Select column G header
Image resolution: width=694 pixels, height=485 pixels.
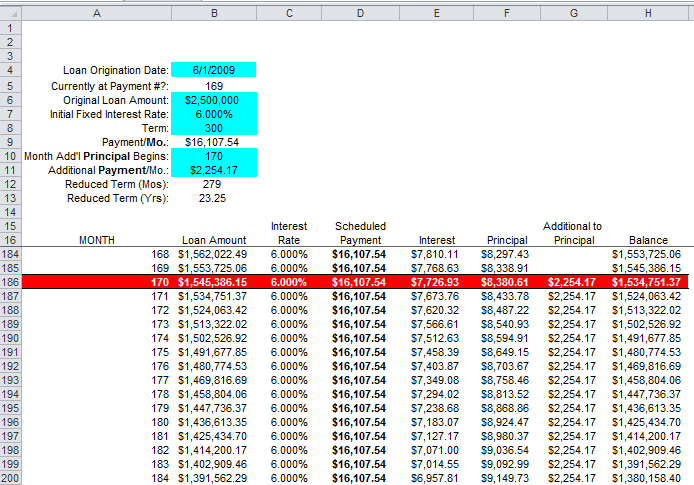[x=574, y=13]
